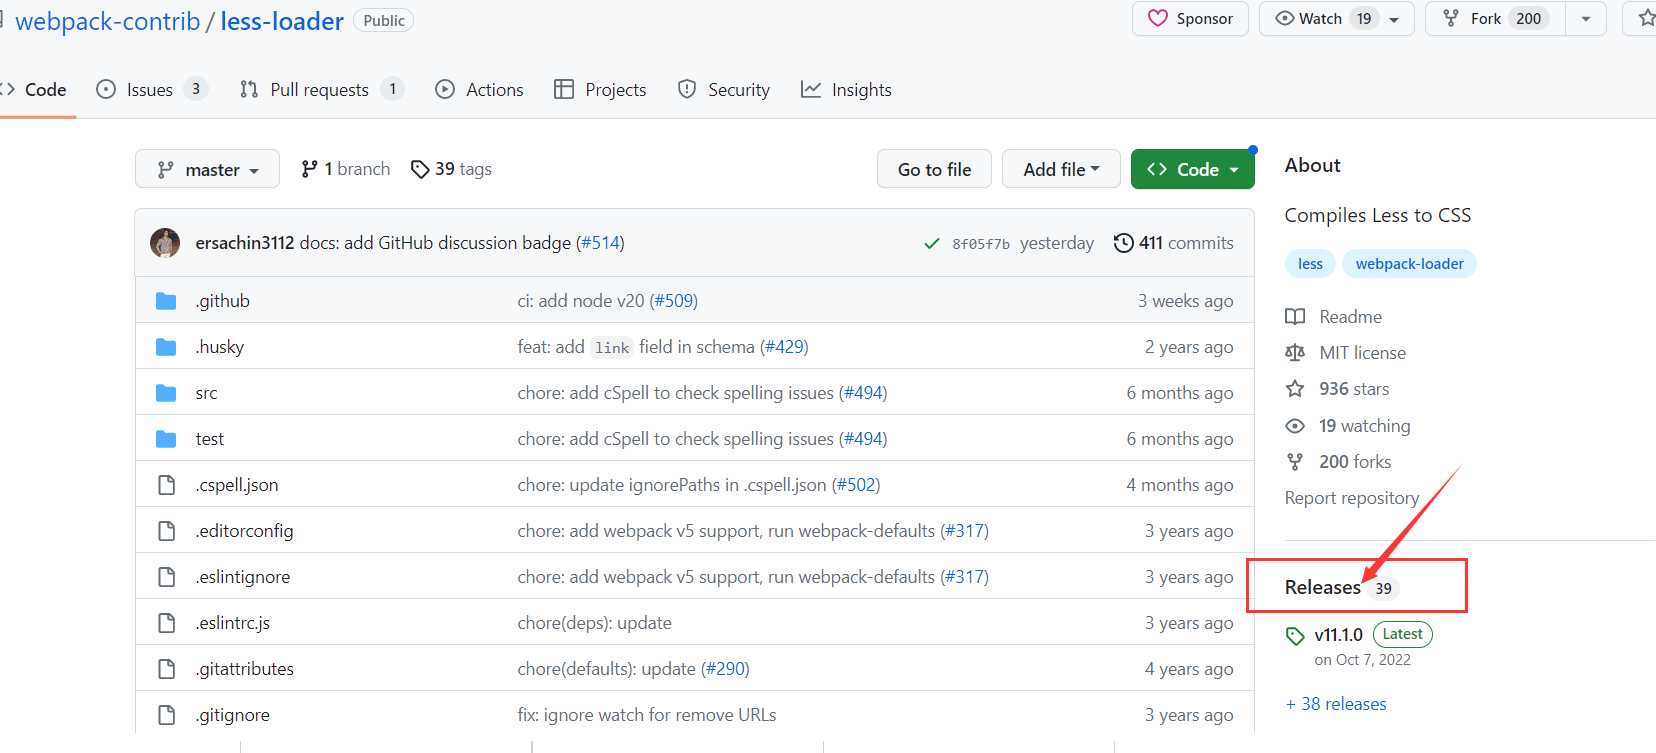This screenshot has height=753, width=1656.
Task: Click the commit history clock icon
Action: (1123, 243)
